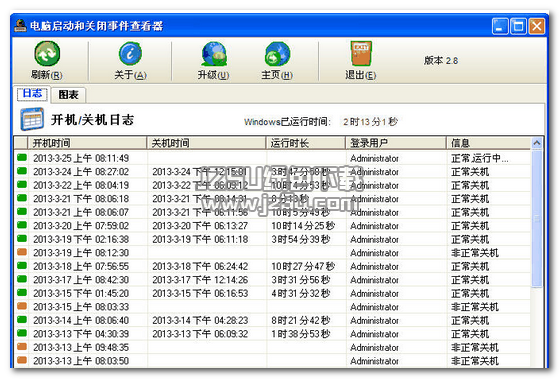Click duration cell 10时27分47秒
This screenshot has height=379, width=560.
click(x=303, y=266)
